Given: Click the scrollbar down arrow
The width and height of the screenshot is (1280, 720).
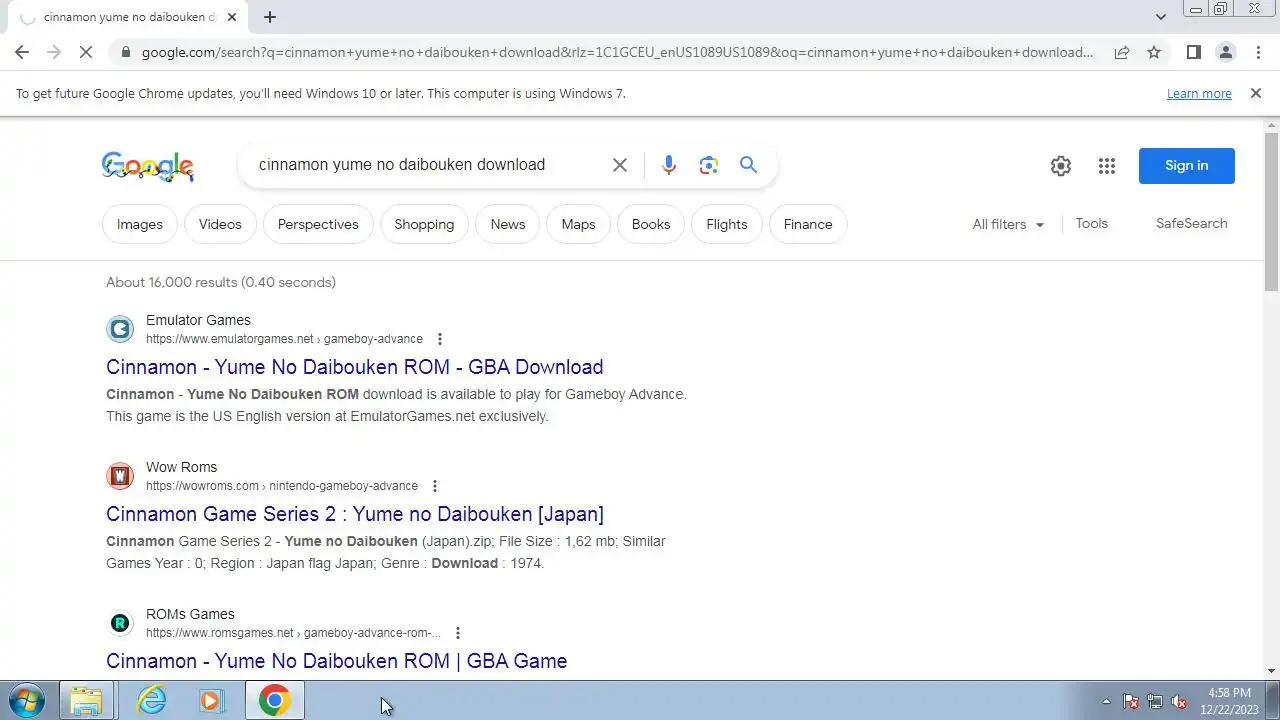Looking at the screenshot, I should (x=1272, y=671).
